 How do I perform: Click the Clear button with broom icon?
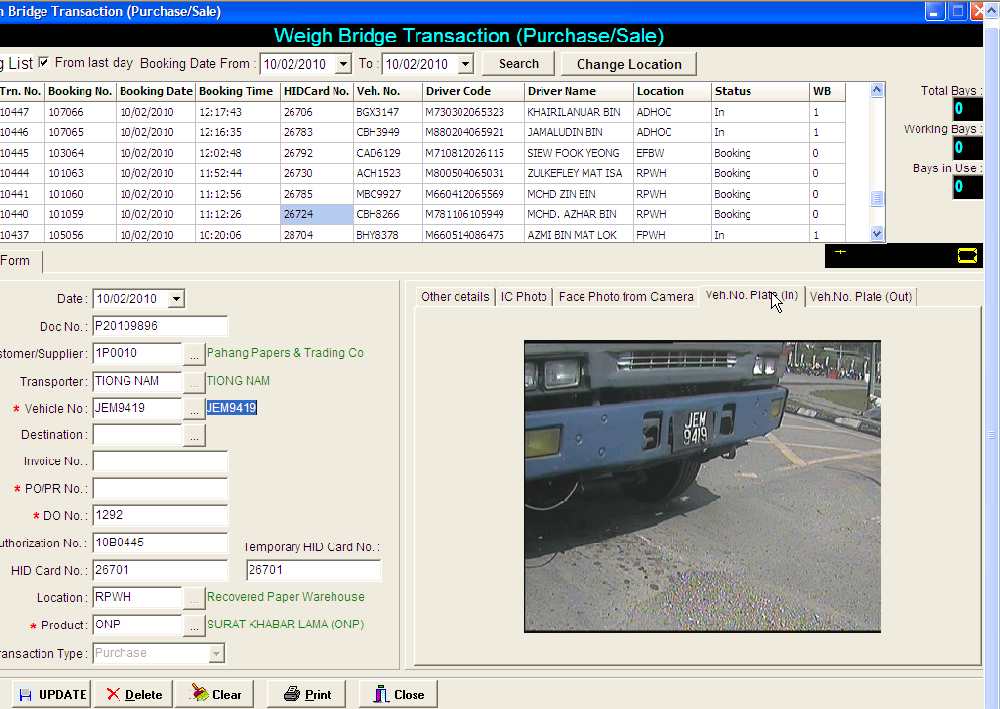click(x=215, y=694)
